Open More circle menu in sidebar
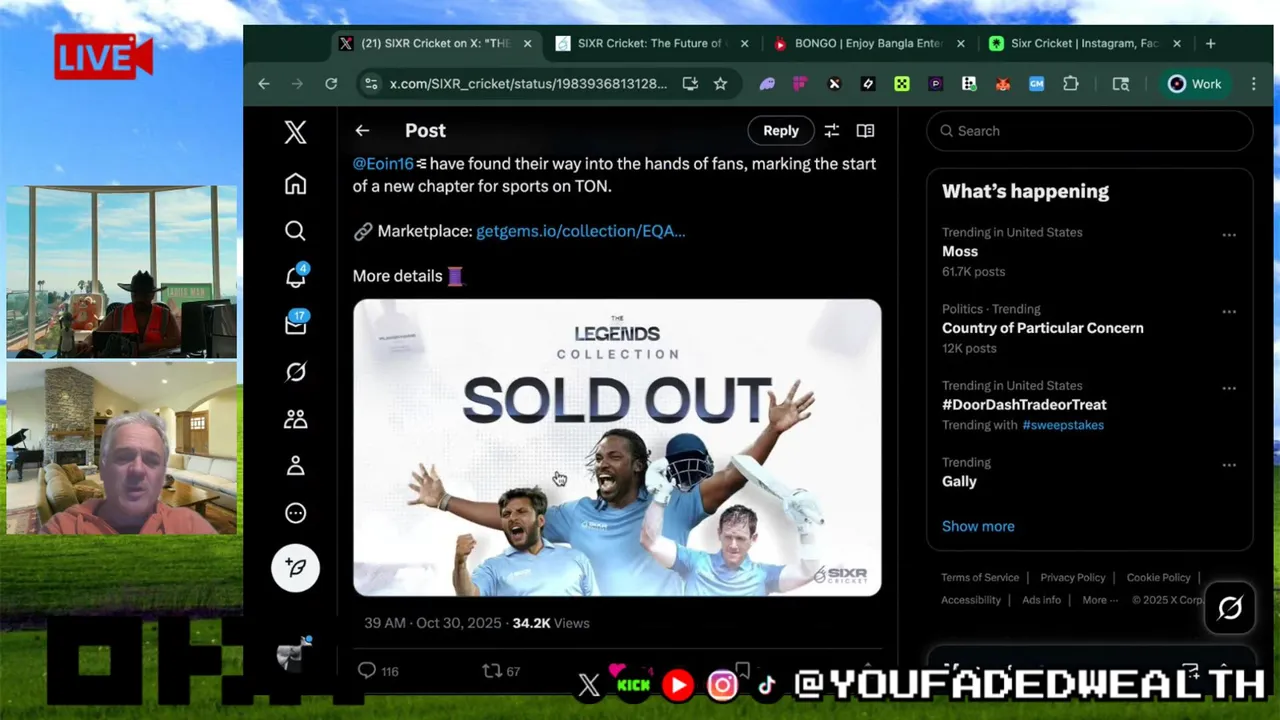Image resolution: width=1280 pixels, height=720 pixels. point(295,513)
